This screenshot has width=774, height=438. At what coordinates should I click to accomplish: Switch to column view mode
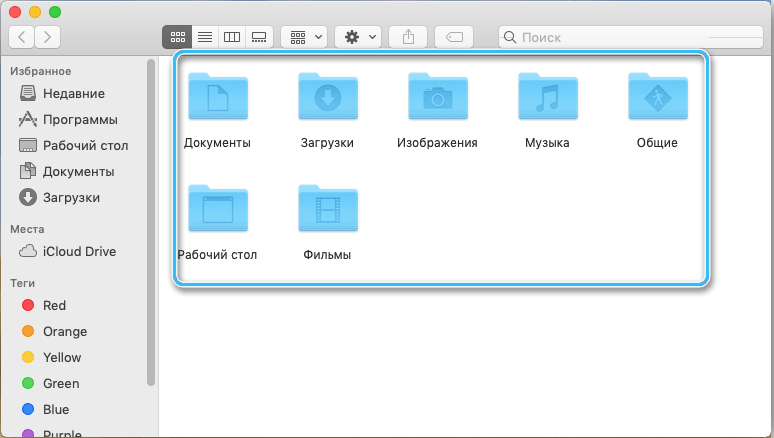point(231,37)
